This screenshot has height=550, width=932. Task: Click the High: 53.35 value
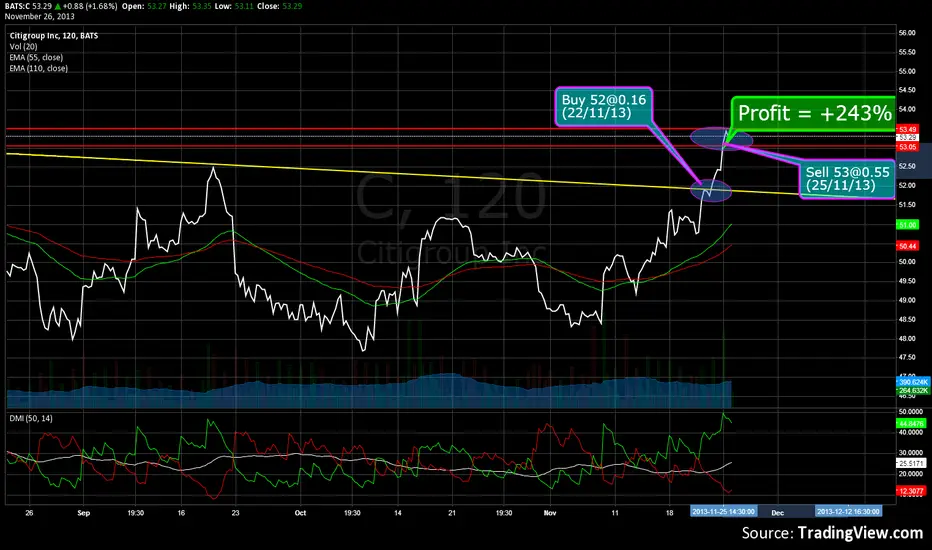pyautogui.click(x=190, y=7)
